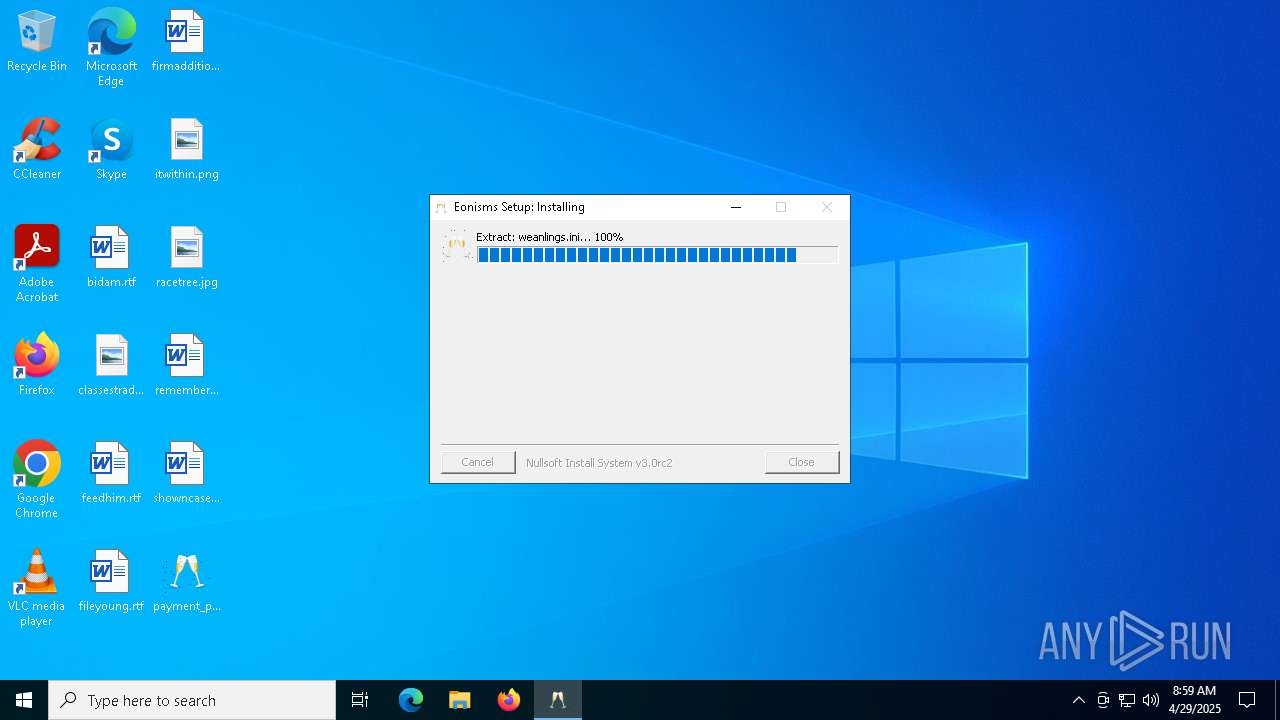The image size is (1280, 720).
Task: Select payment_p installer file icon
Action: 186,582
